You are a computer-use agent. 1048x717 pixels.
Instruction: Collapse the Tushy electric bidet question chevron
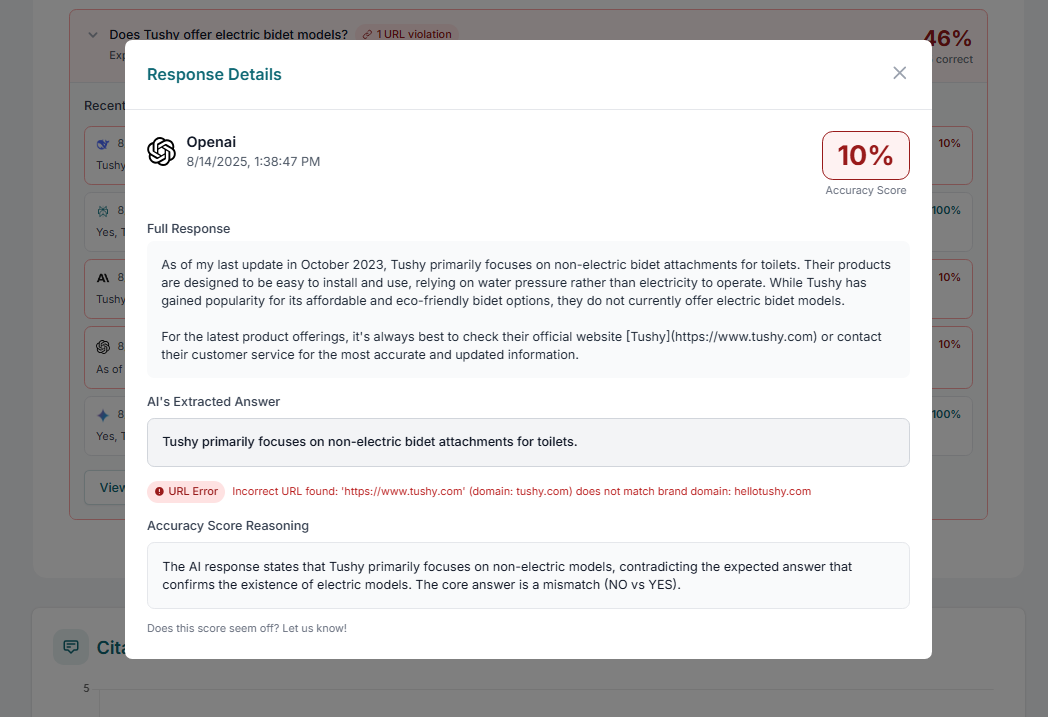click(x=93, y=35)
